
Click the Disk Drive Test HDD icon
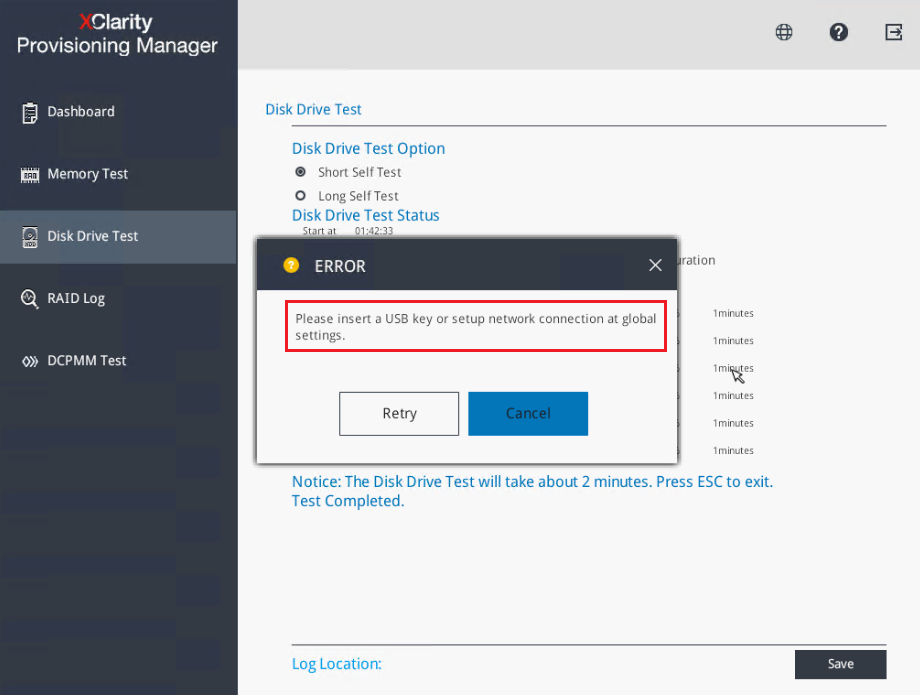pos(30,236)
